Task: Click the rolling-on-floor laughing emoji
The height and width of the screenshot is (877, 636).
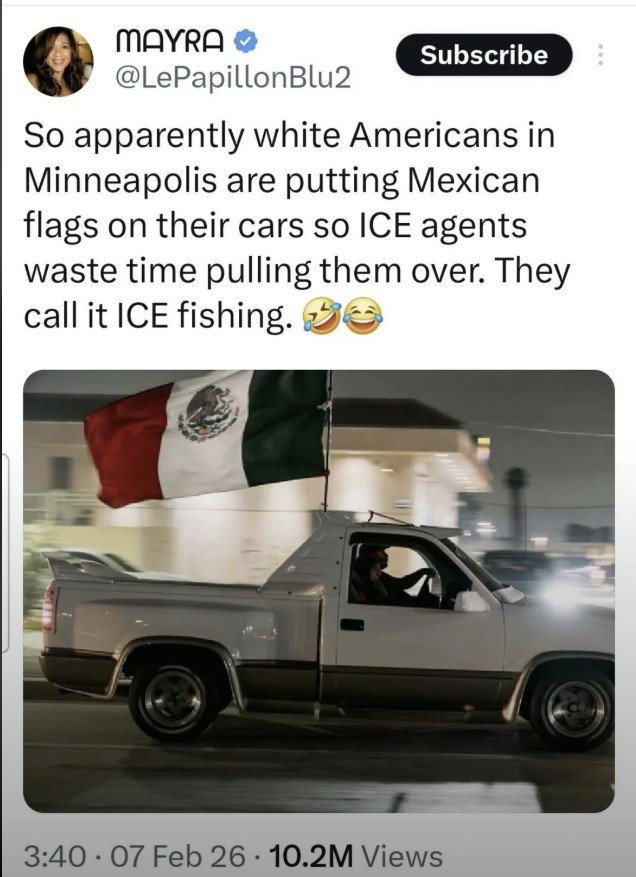Action: pos(322,316)
